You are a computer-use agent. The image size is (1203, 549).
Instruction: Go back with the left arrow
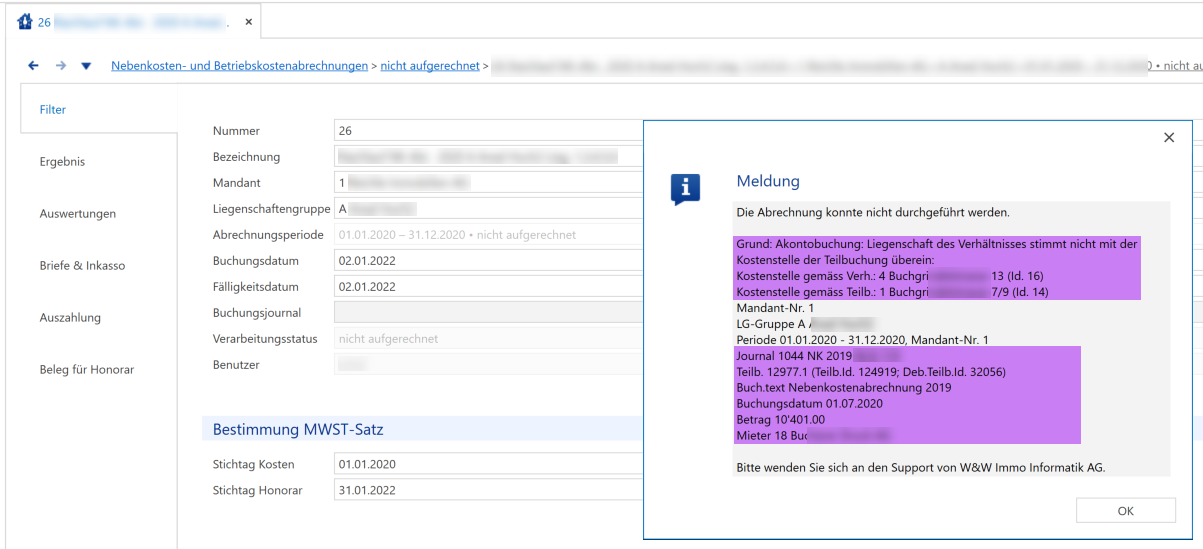click(33, 66)
